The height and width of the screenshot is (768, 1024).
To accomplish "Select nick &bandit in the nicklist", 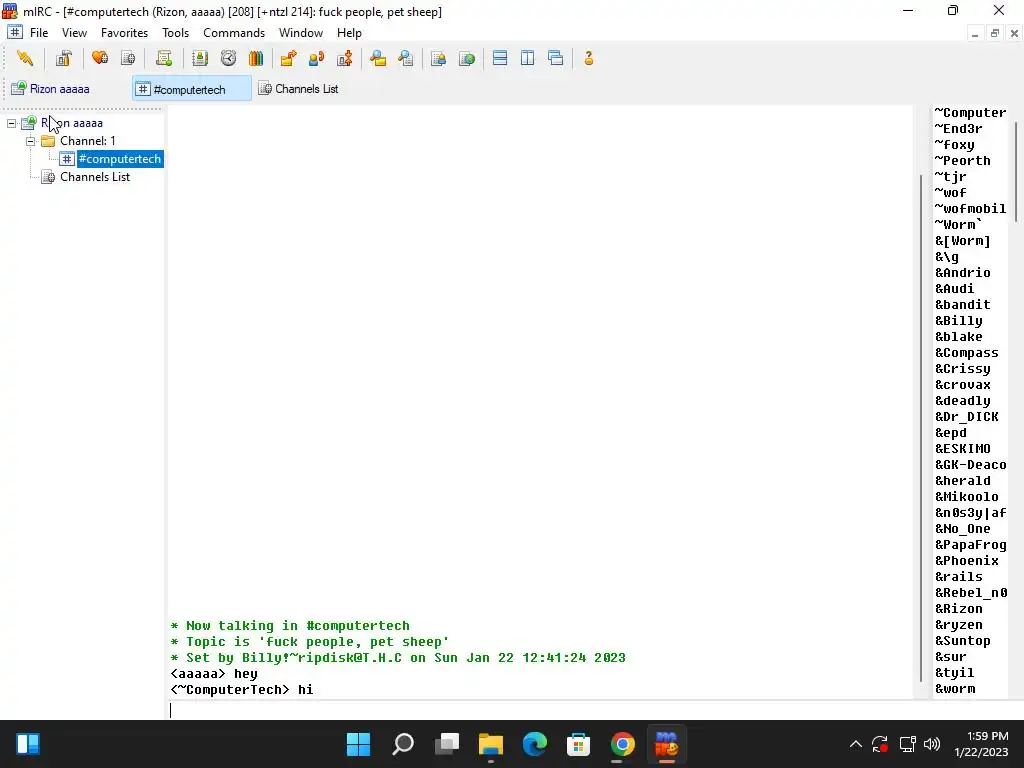I will coord(963,305).
